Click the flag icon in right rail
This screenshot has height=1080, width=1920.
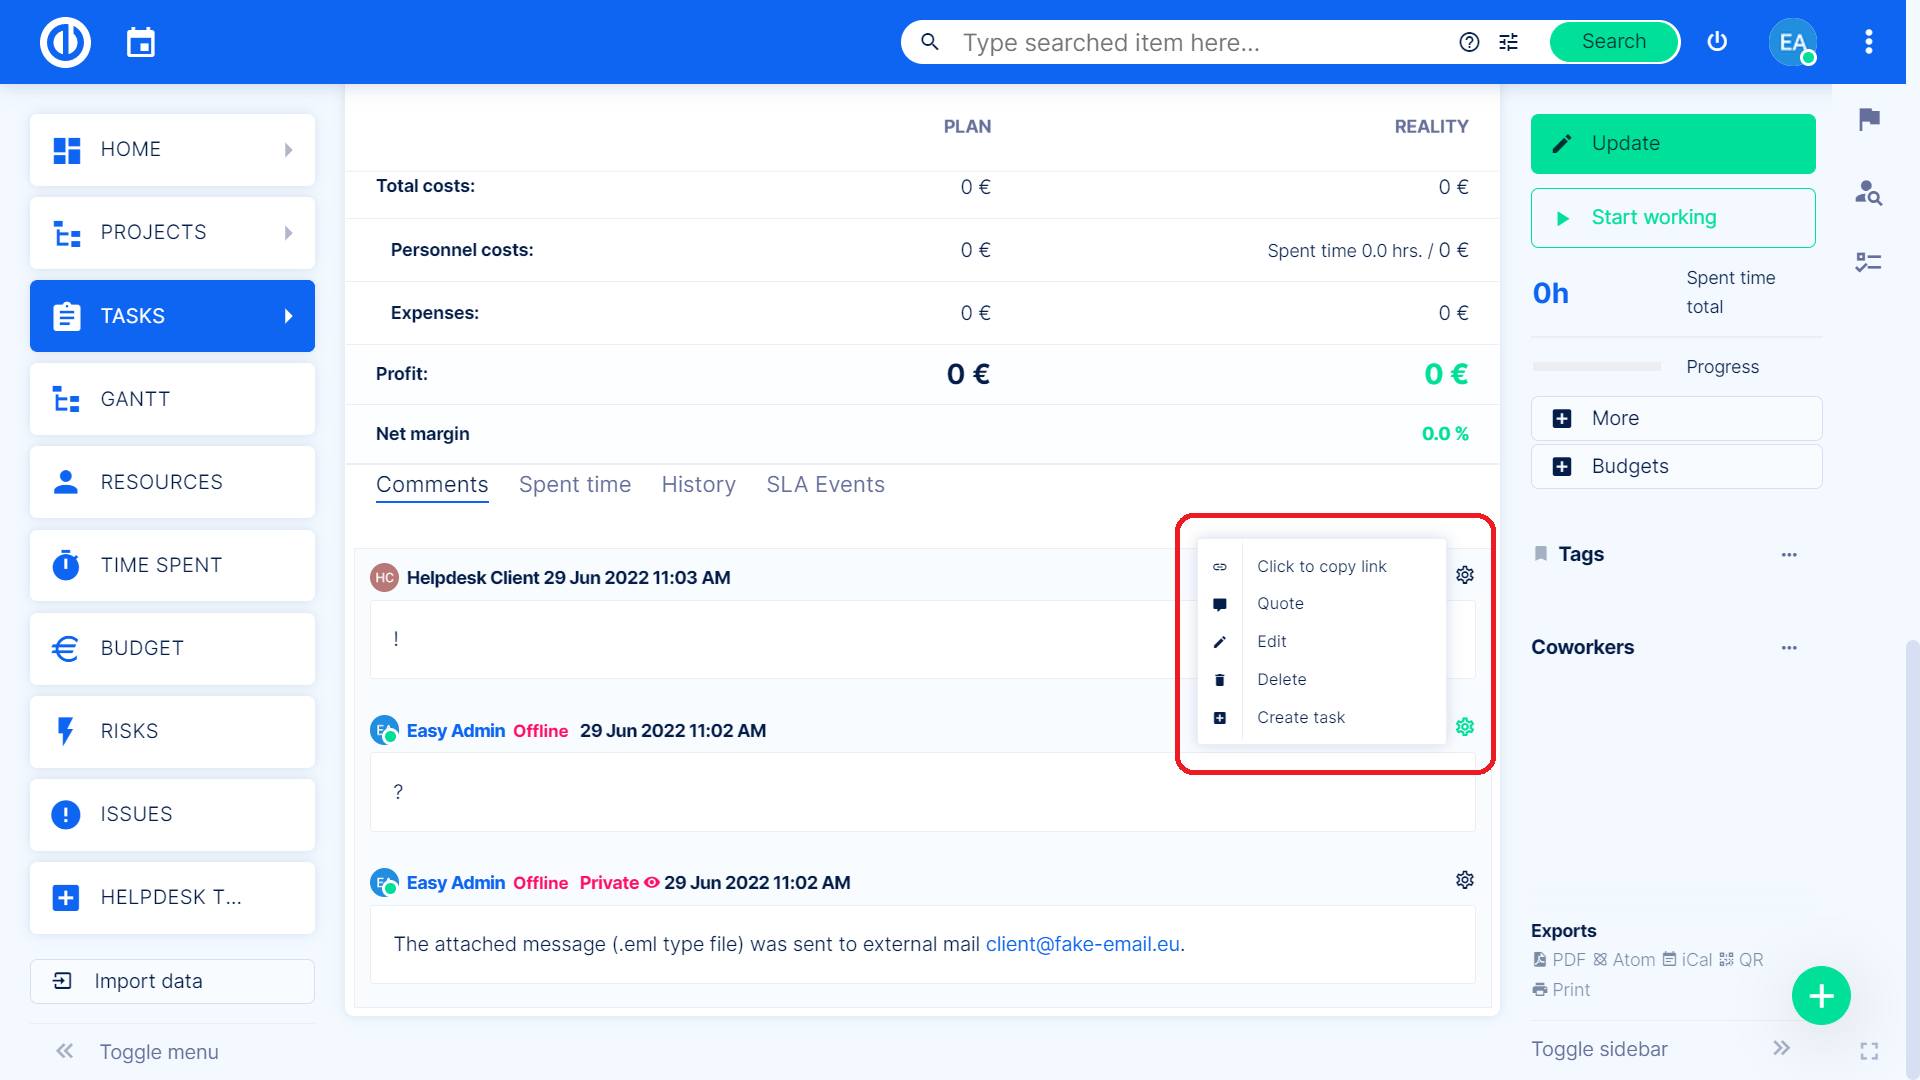(1869, 119)
